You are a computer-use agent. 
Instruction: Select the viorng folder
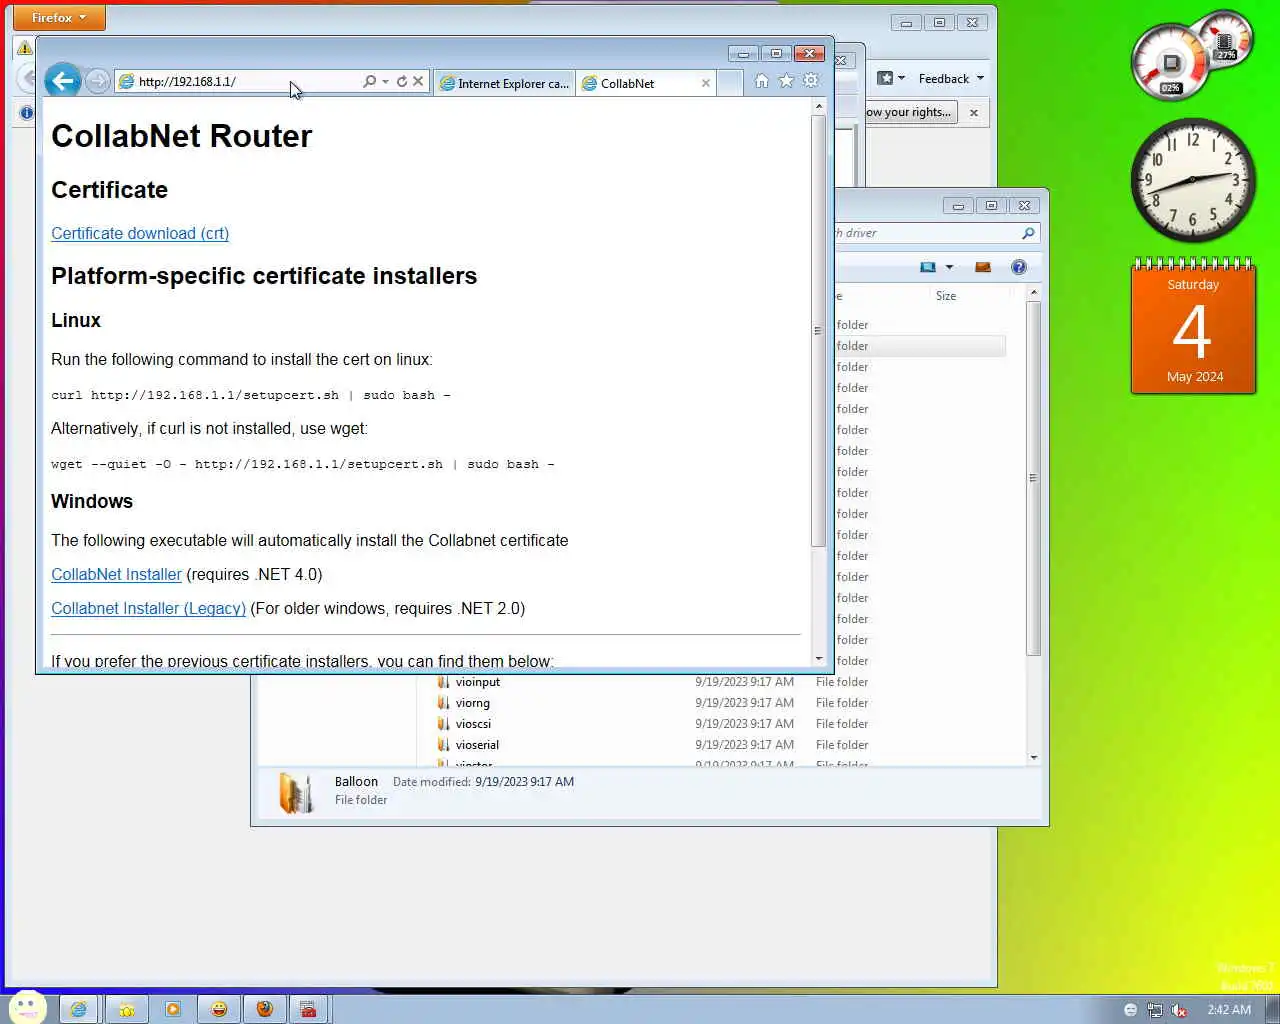click(x=472, y=703)
